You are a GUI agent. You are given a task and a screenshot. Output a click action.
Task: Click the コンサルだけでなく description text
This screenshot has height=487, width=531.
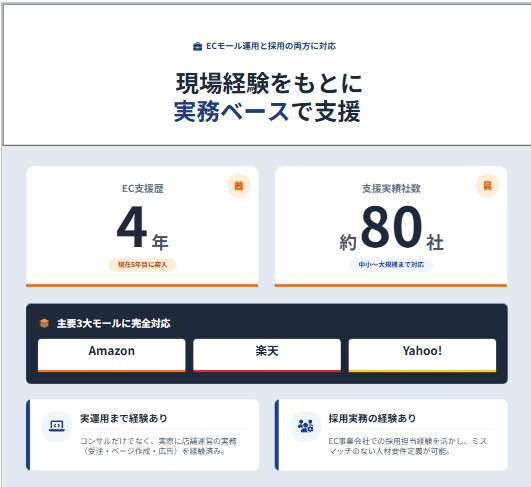(x=158, y=446)
